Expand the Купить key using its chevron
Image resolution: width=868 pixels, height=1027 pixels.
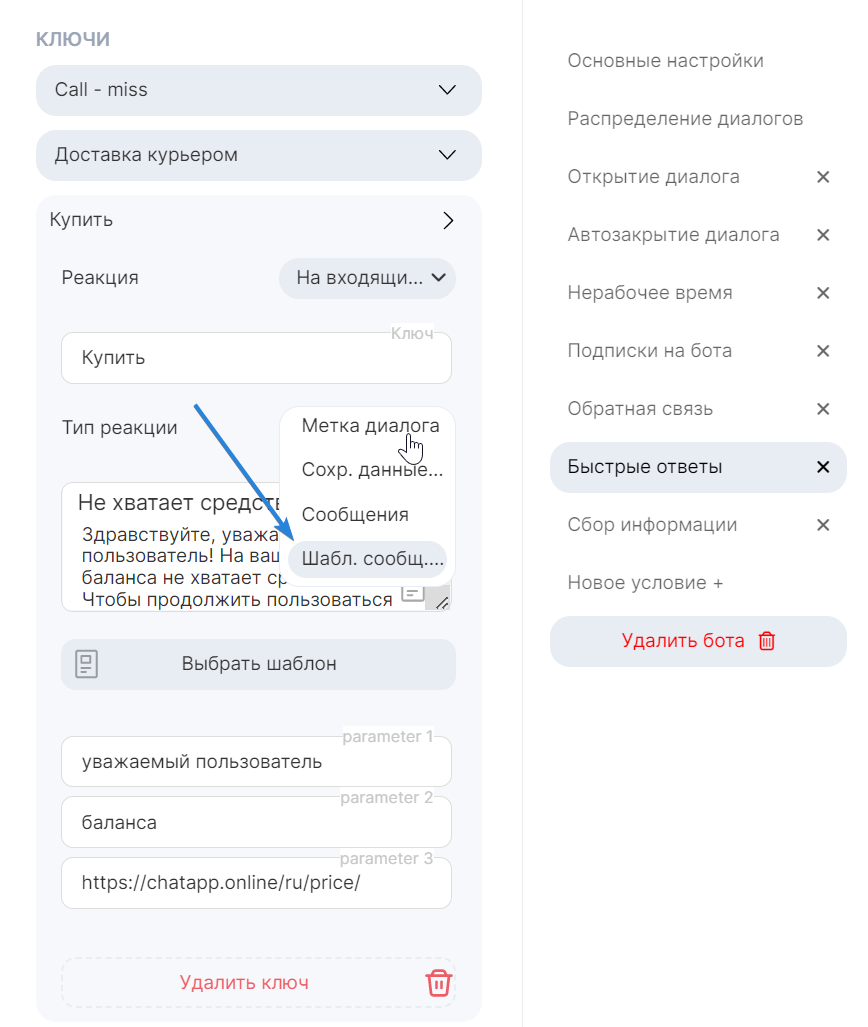point(448,220)
